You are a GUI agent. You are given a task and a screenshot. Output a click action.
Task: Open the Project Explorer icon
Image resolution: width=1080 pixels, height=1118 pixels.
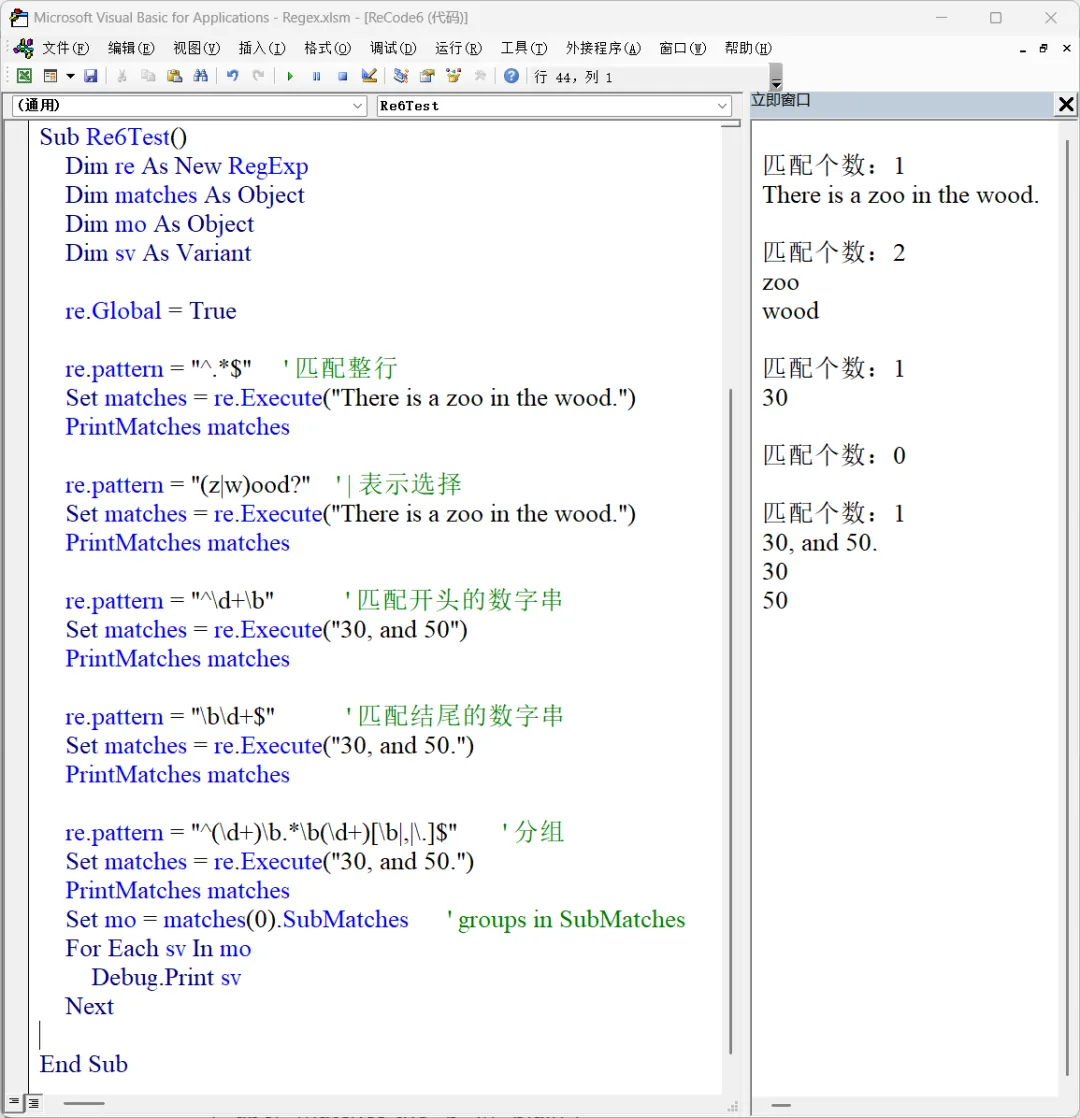(401, 76)
